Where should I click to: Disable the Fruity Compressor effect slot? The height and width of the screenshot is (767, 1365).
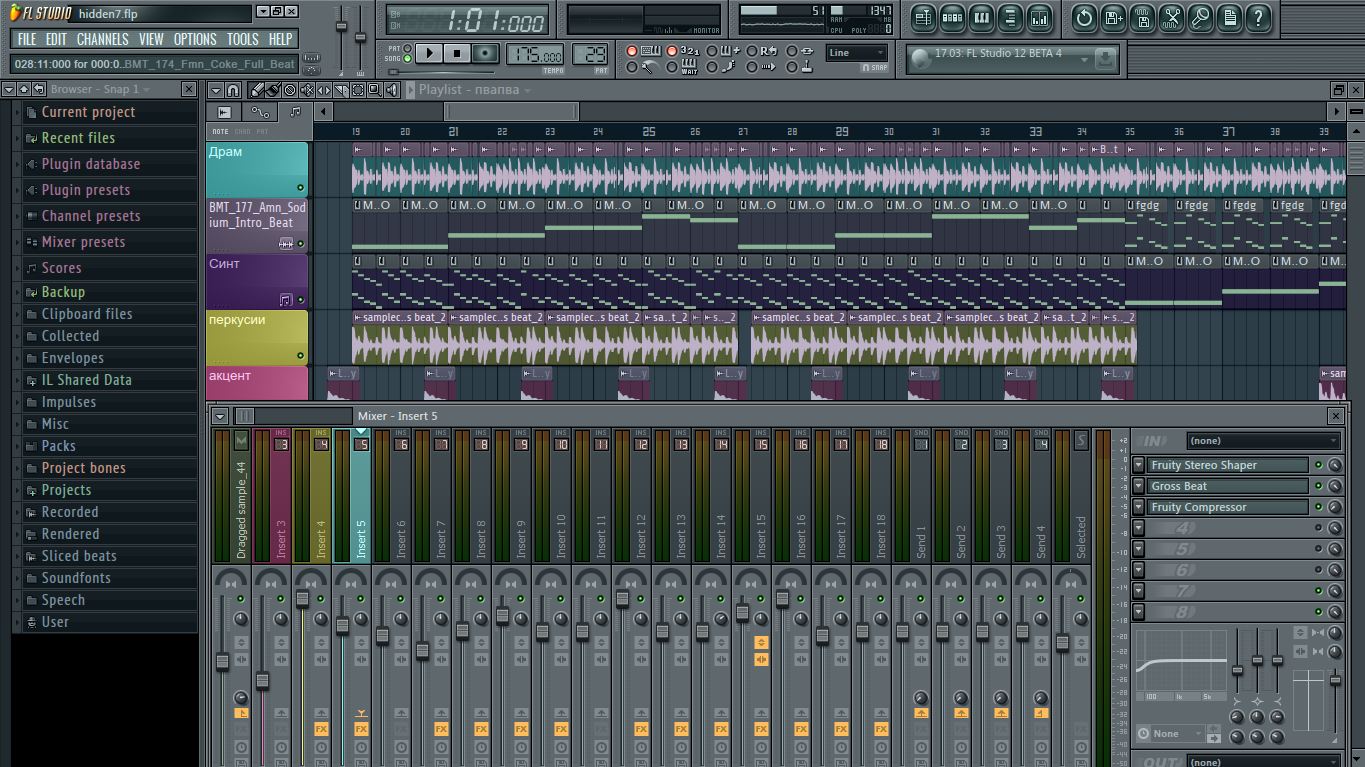1318,507
